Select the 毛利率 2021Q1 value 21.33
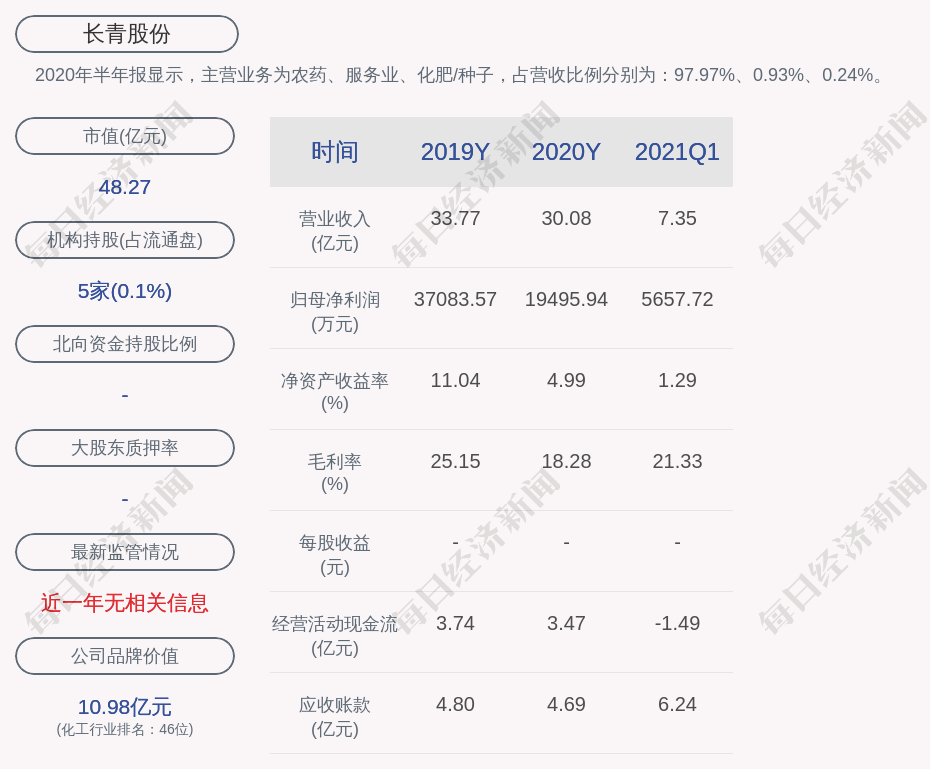The width and height of the screenshot is (930, 769). coord(677,461)
